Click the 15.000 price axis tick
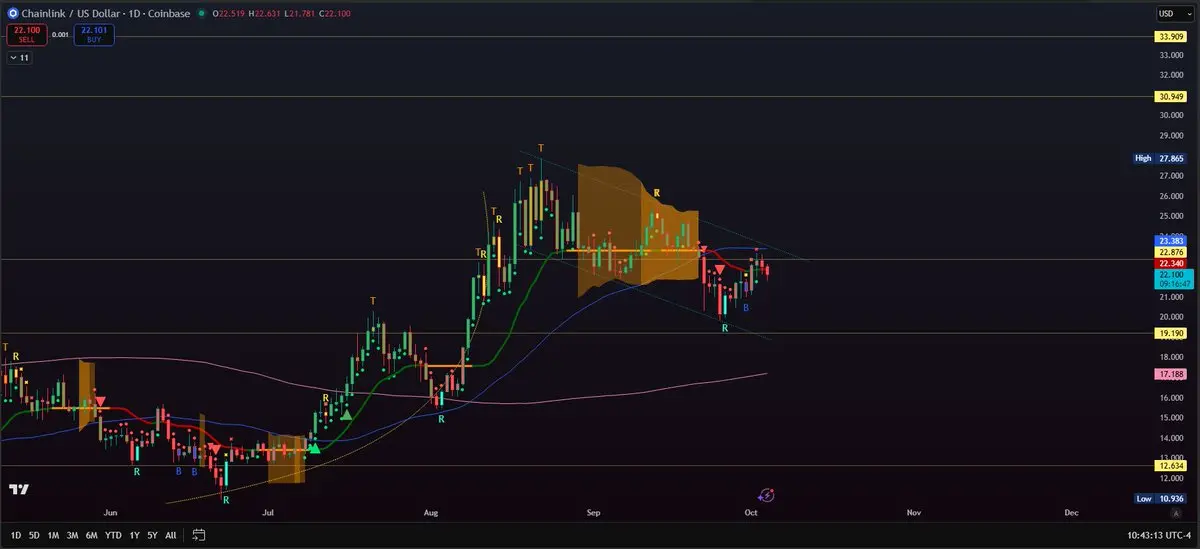Viewport: 1200px width, 549px height. point(1172,418)
